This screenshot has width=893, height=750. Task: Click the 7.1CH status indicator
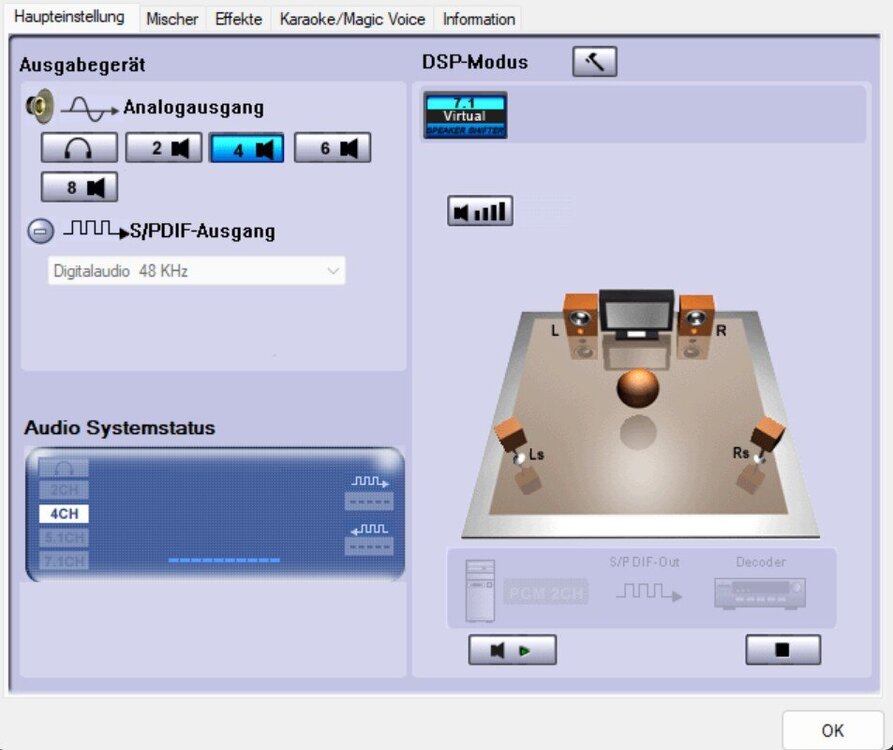tap(64, 561)
